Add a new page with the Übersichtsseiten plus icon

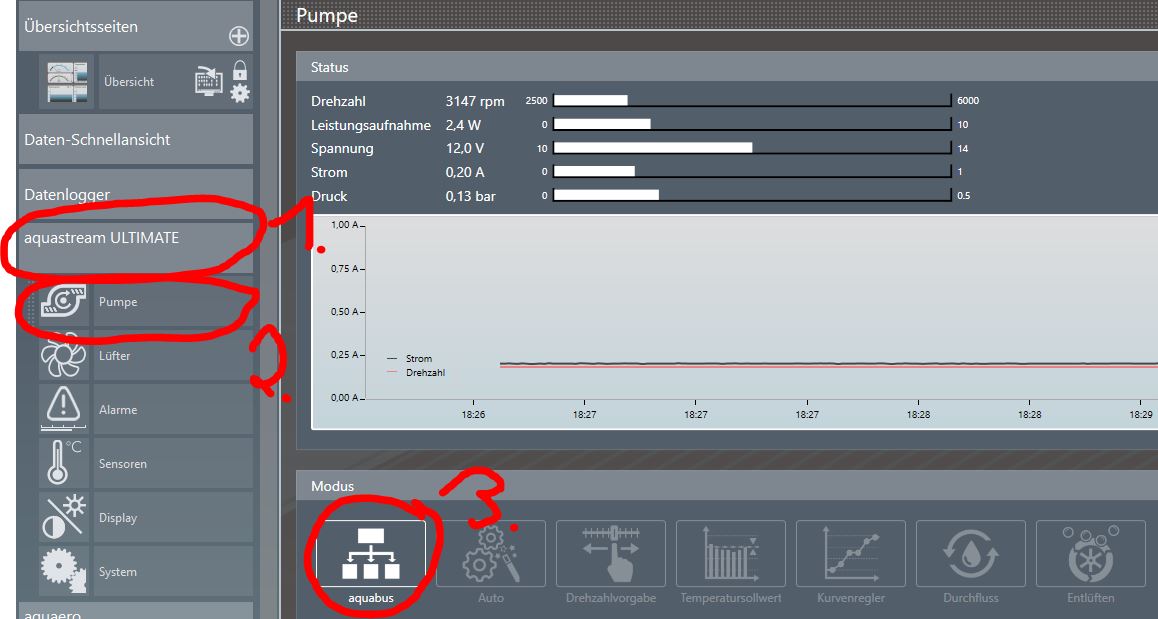(x=239, y=36)
